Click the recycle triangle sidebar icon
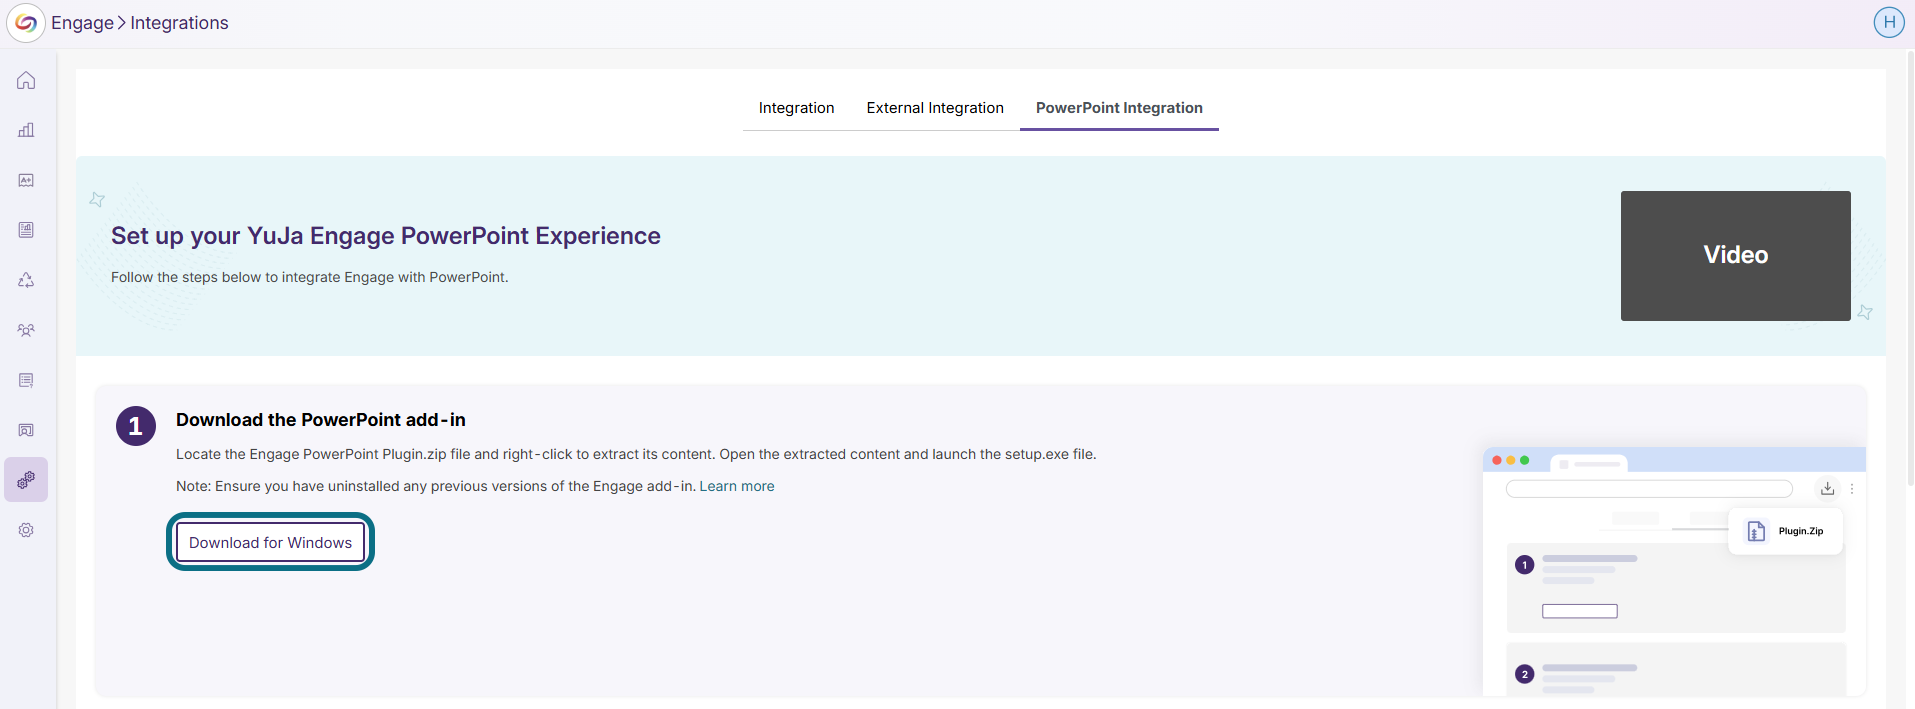This screenshot has width=1915, height=709. click(x=26, y=280)
